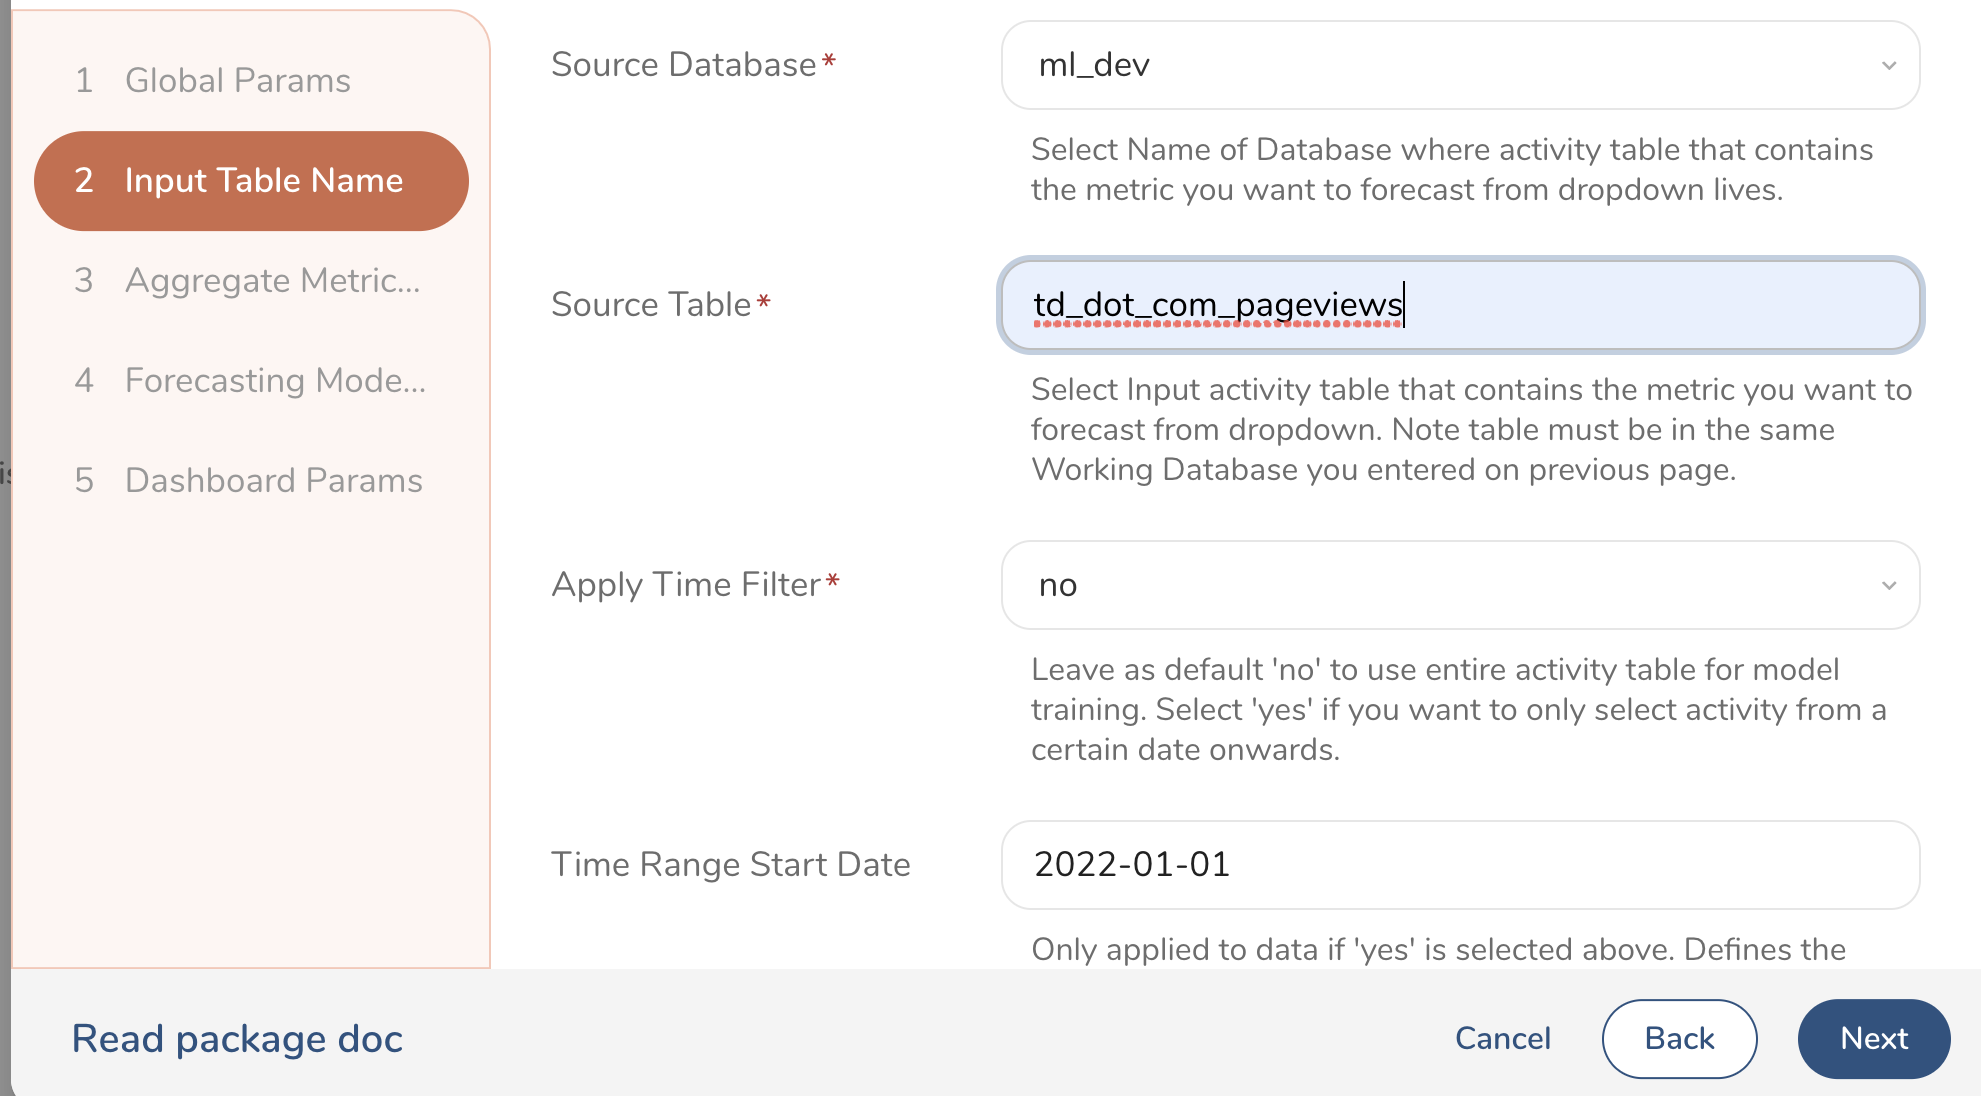Click the Source Table field label
The image size is (1981, 1096).
[x=651, y=305]
